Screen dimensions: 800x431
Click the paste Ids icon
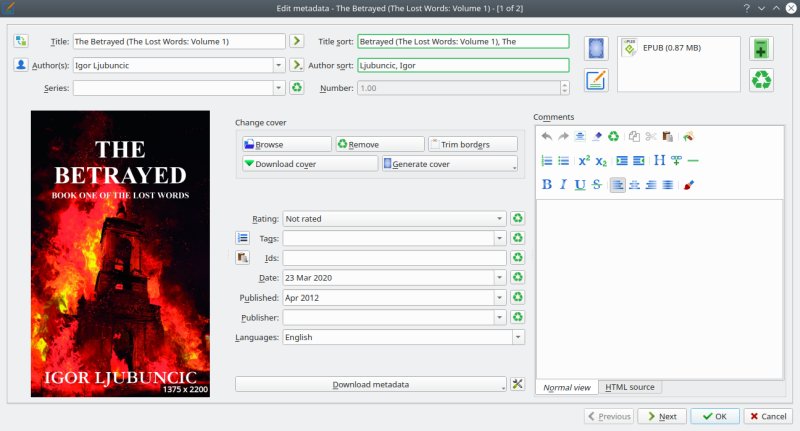243,258
